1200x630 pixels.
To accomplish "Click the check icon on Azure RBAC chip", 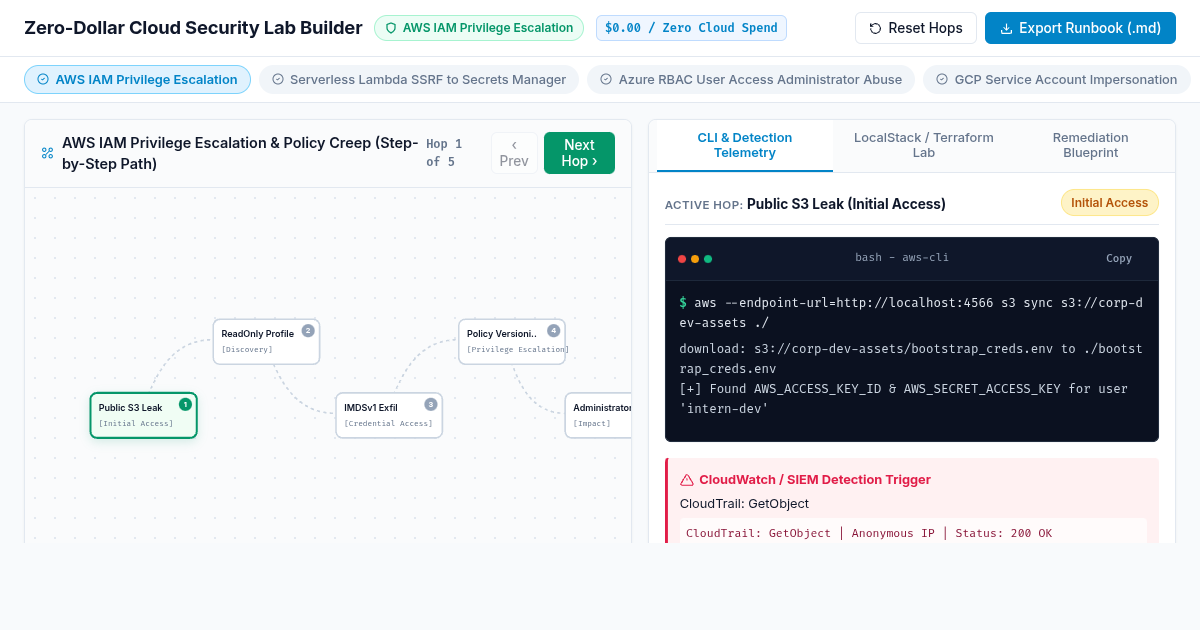I will click(x=606, y=79).
